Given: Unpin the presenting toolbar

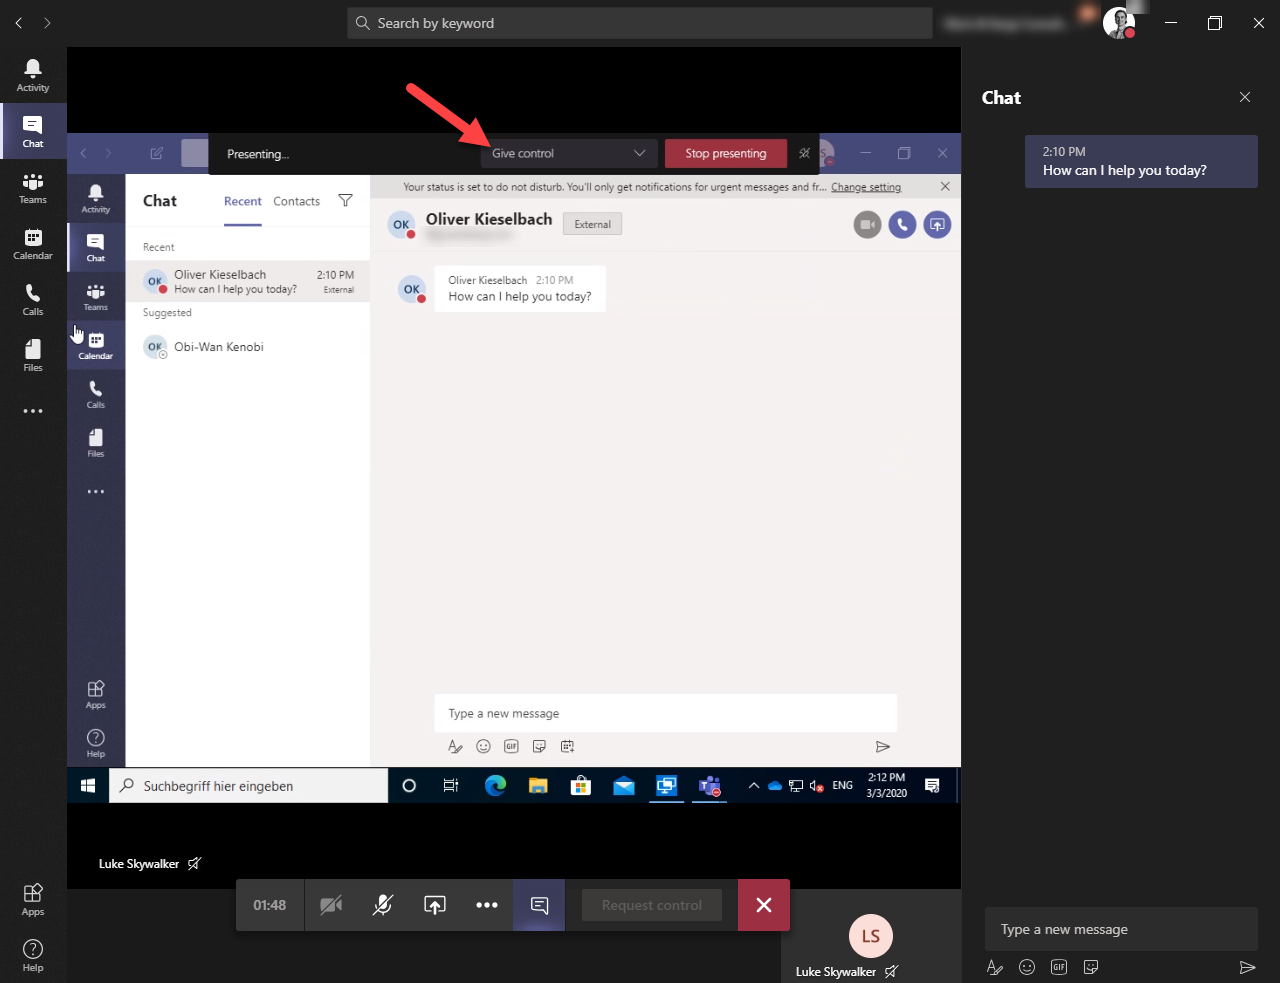Looking at the screenshot, I should [x=804, y=153].
